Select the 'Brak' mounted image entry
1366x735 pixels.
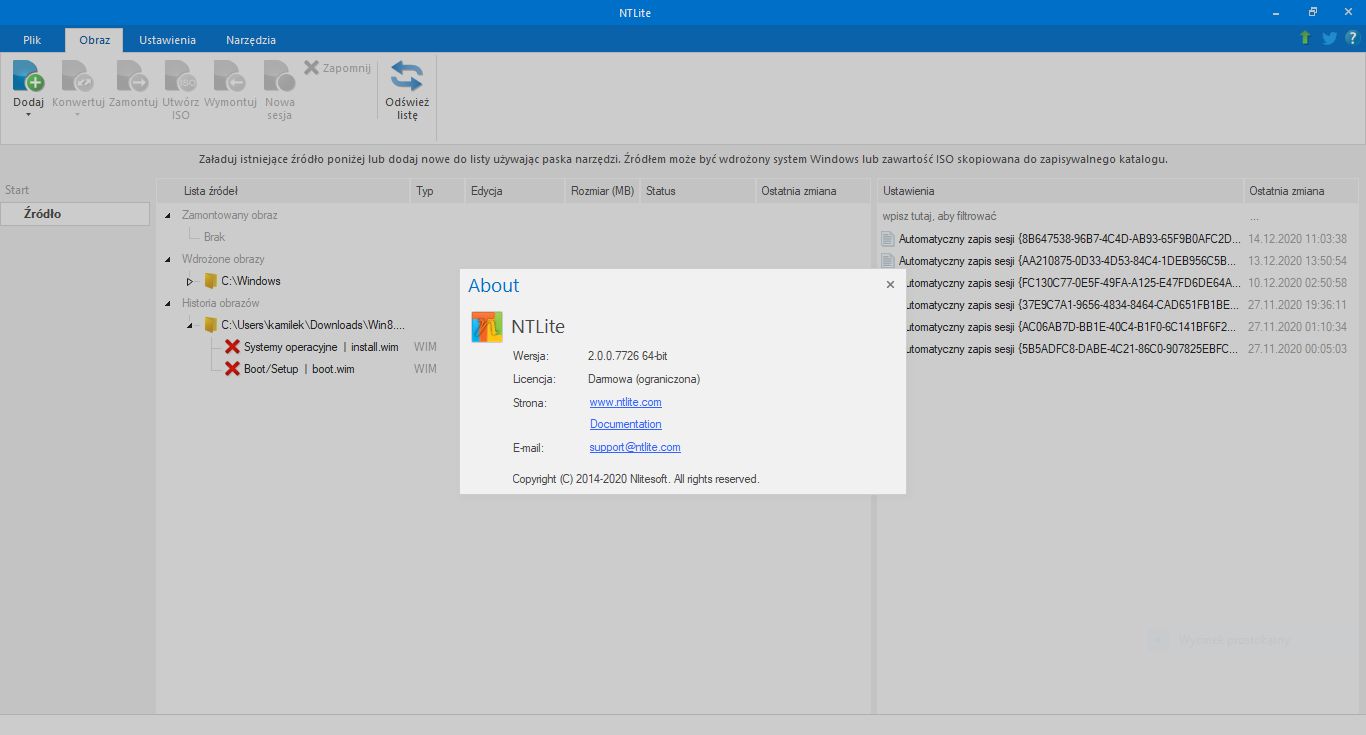click(214, 237)
